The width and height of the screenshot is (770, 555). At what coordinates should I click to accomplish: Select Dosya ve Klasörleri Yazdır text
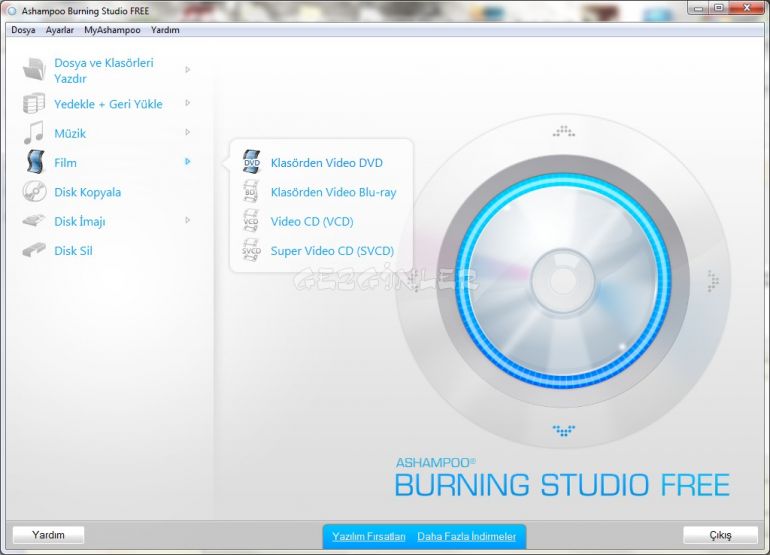104,71
